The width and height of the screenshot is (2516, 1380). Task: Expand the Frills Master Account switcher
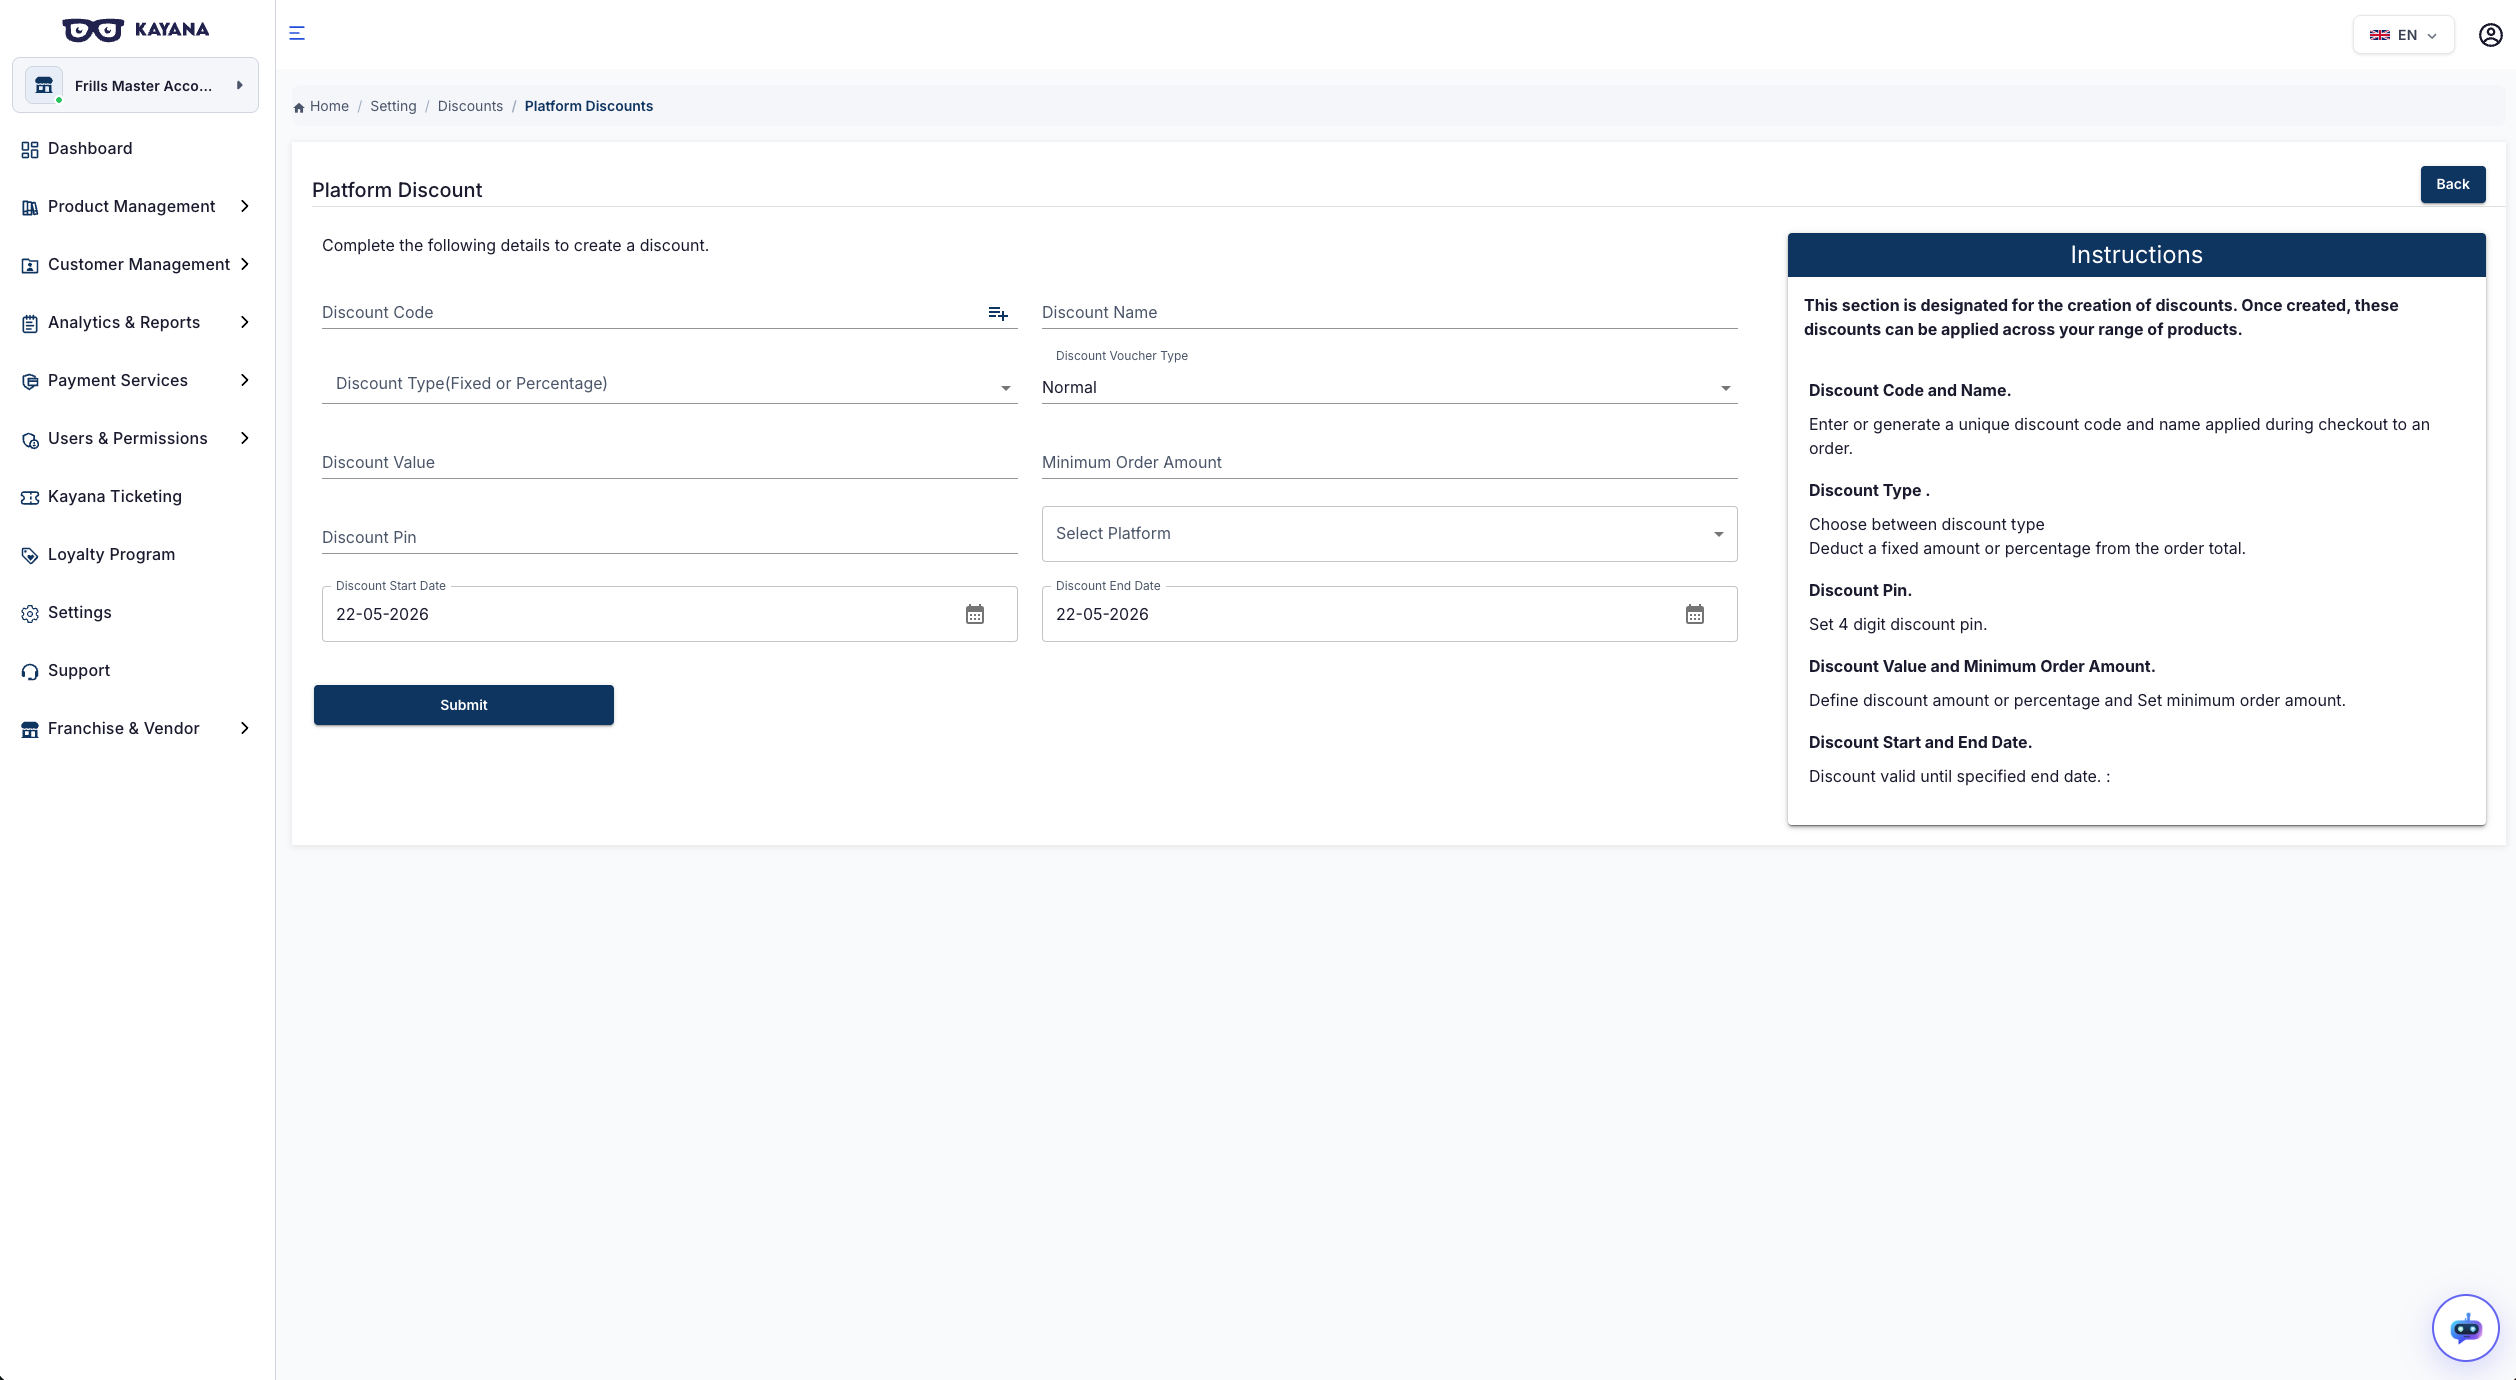tap(135, 85)
